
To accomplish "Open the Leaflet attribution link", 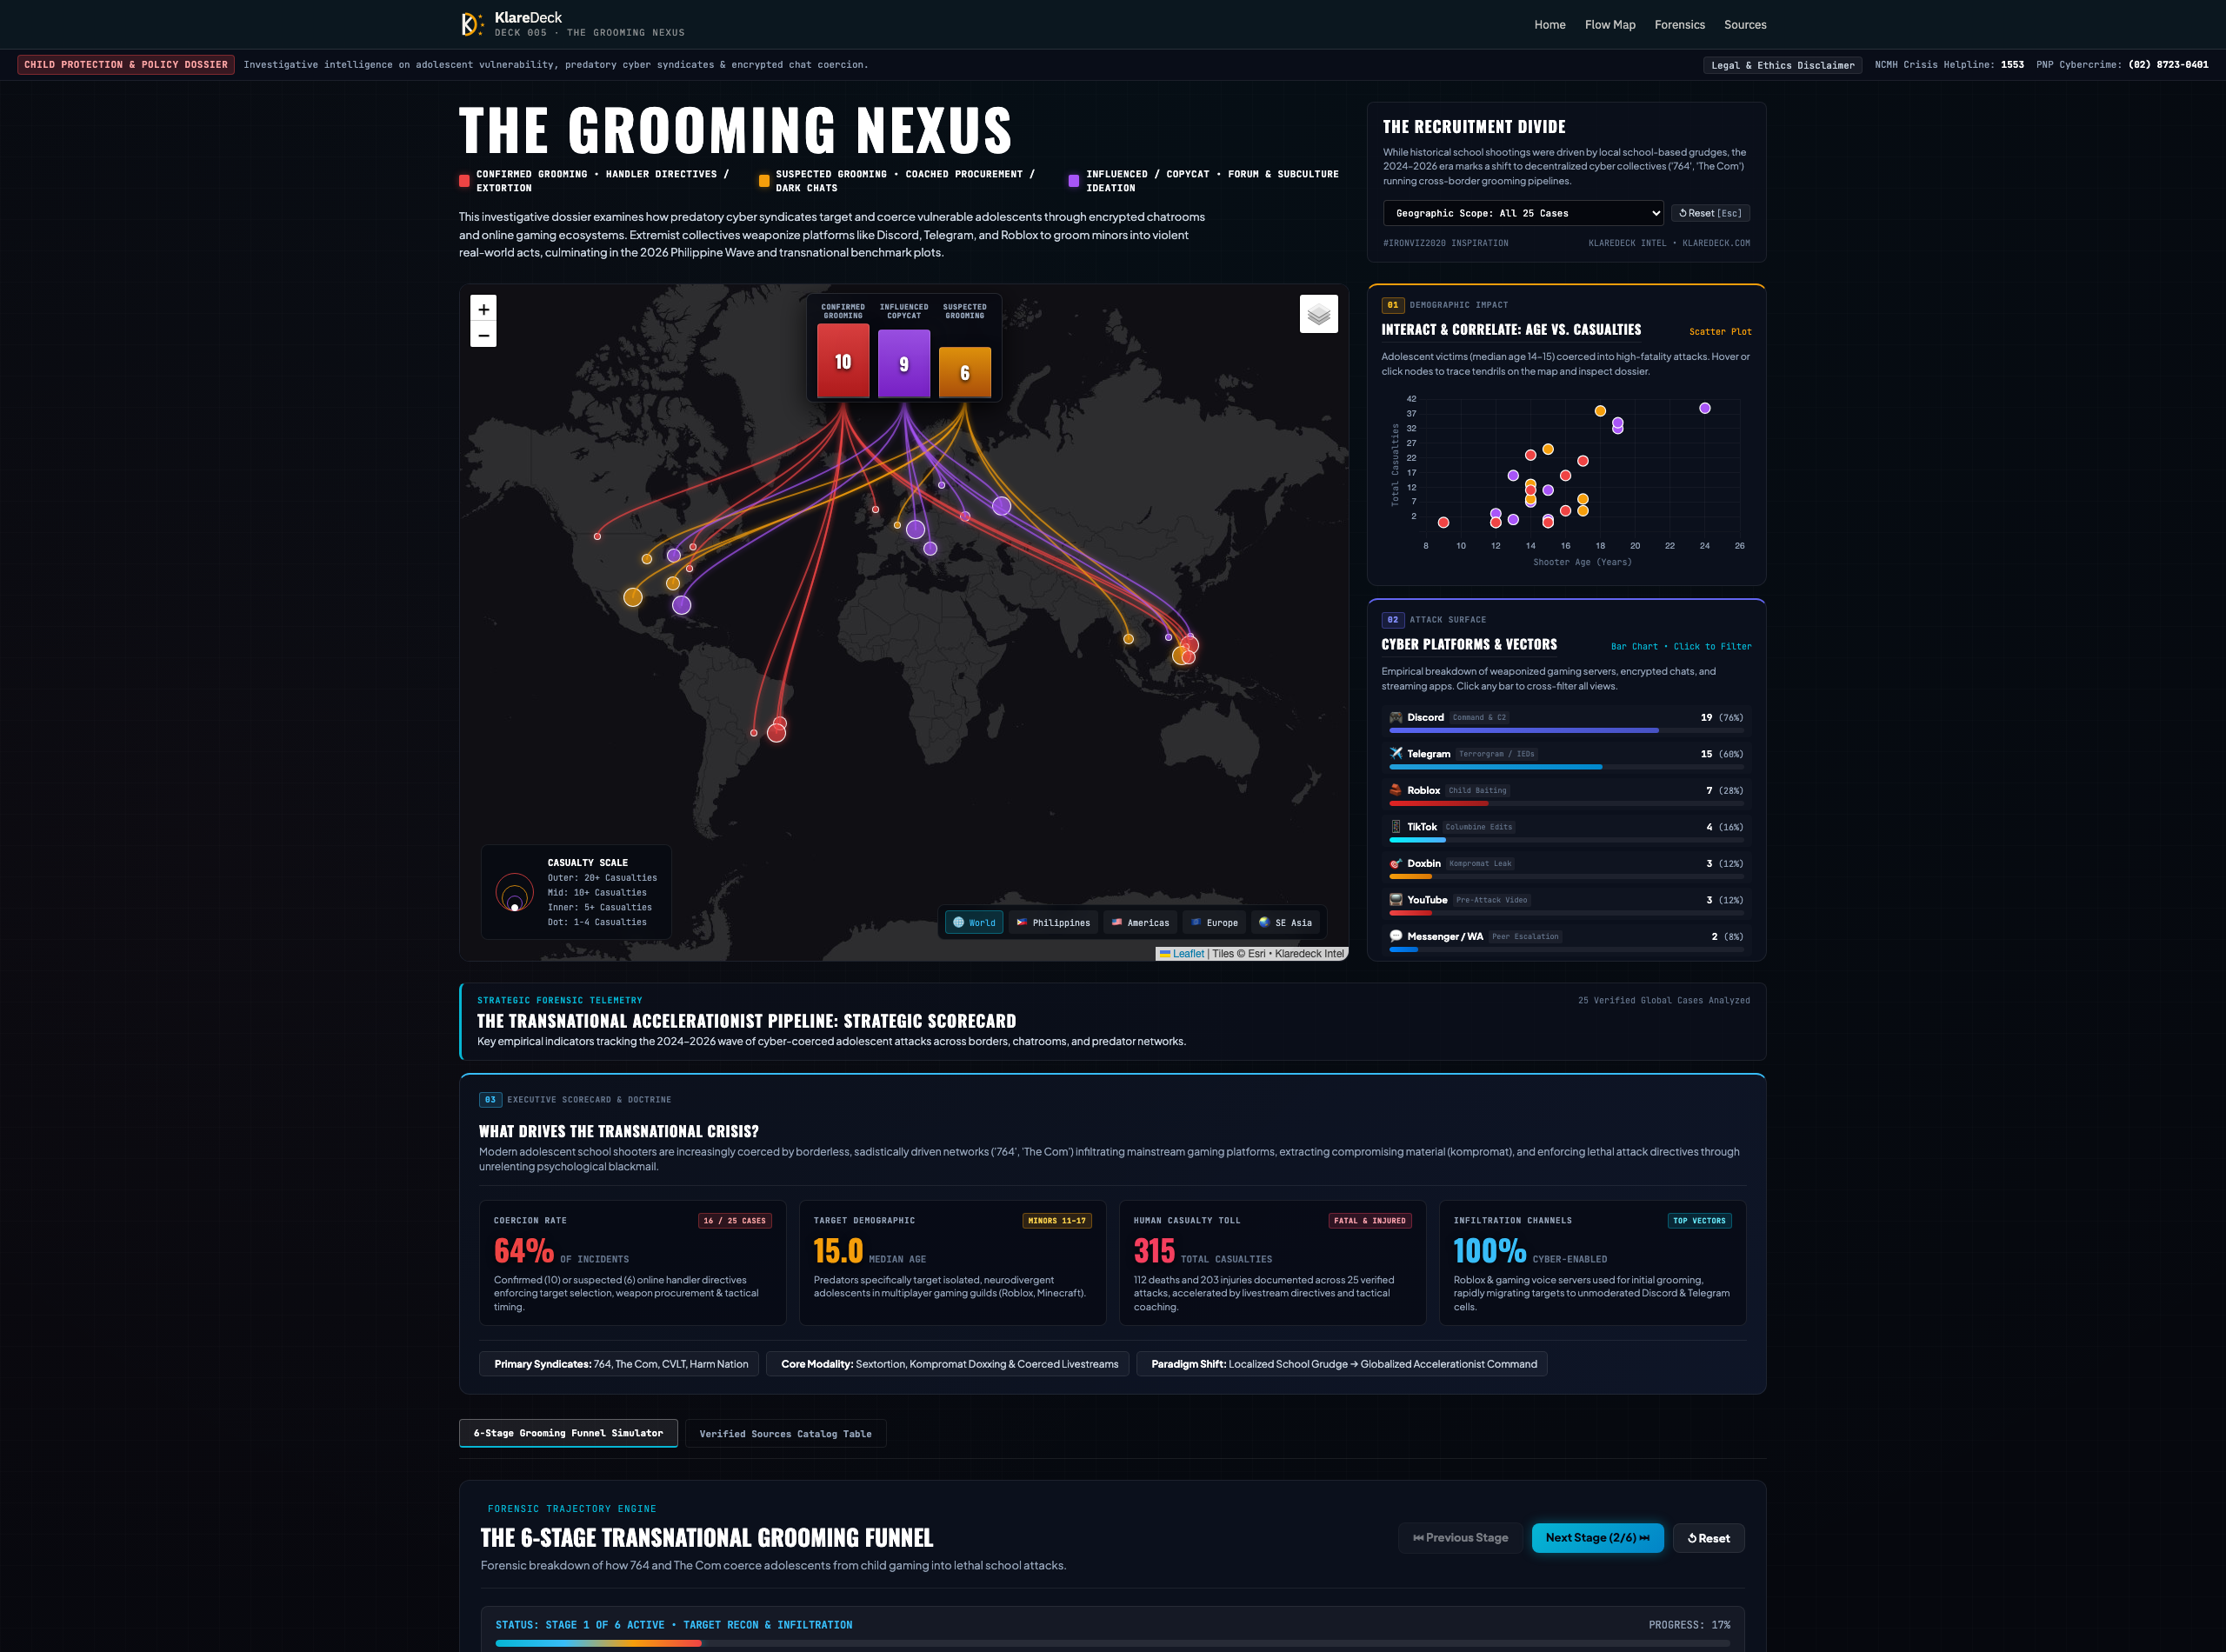I will point(1187,954).
